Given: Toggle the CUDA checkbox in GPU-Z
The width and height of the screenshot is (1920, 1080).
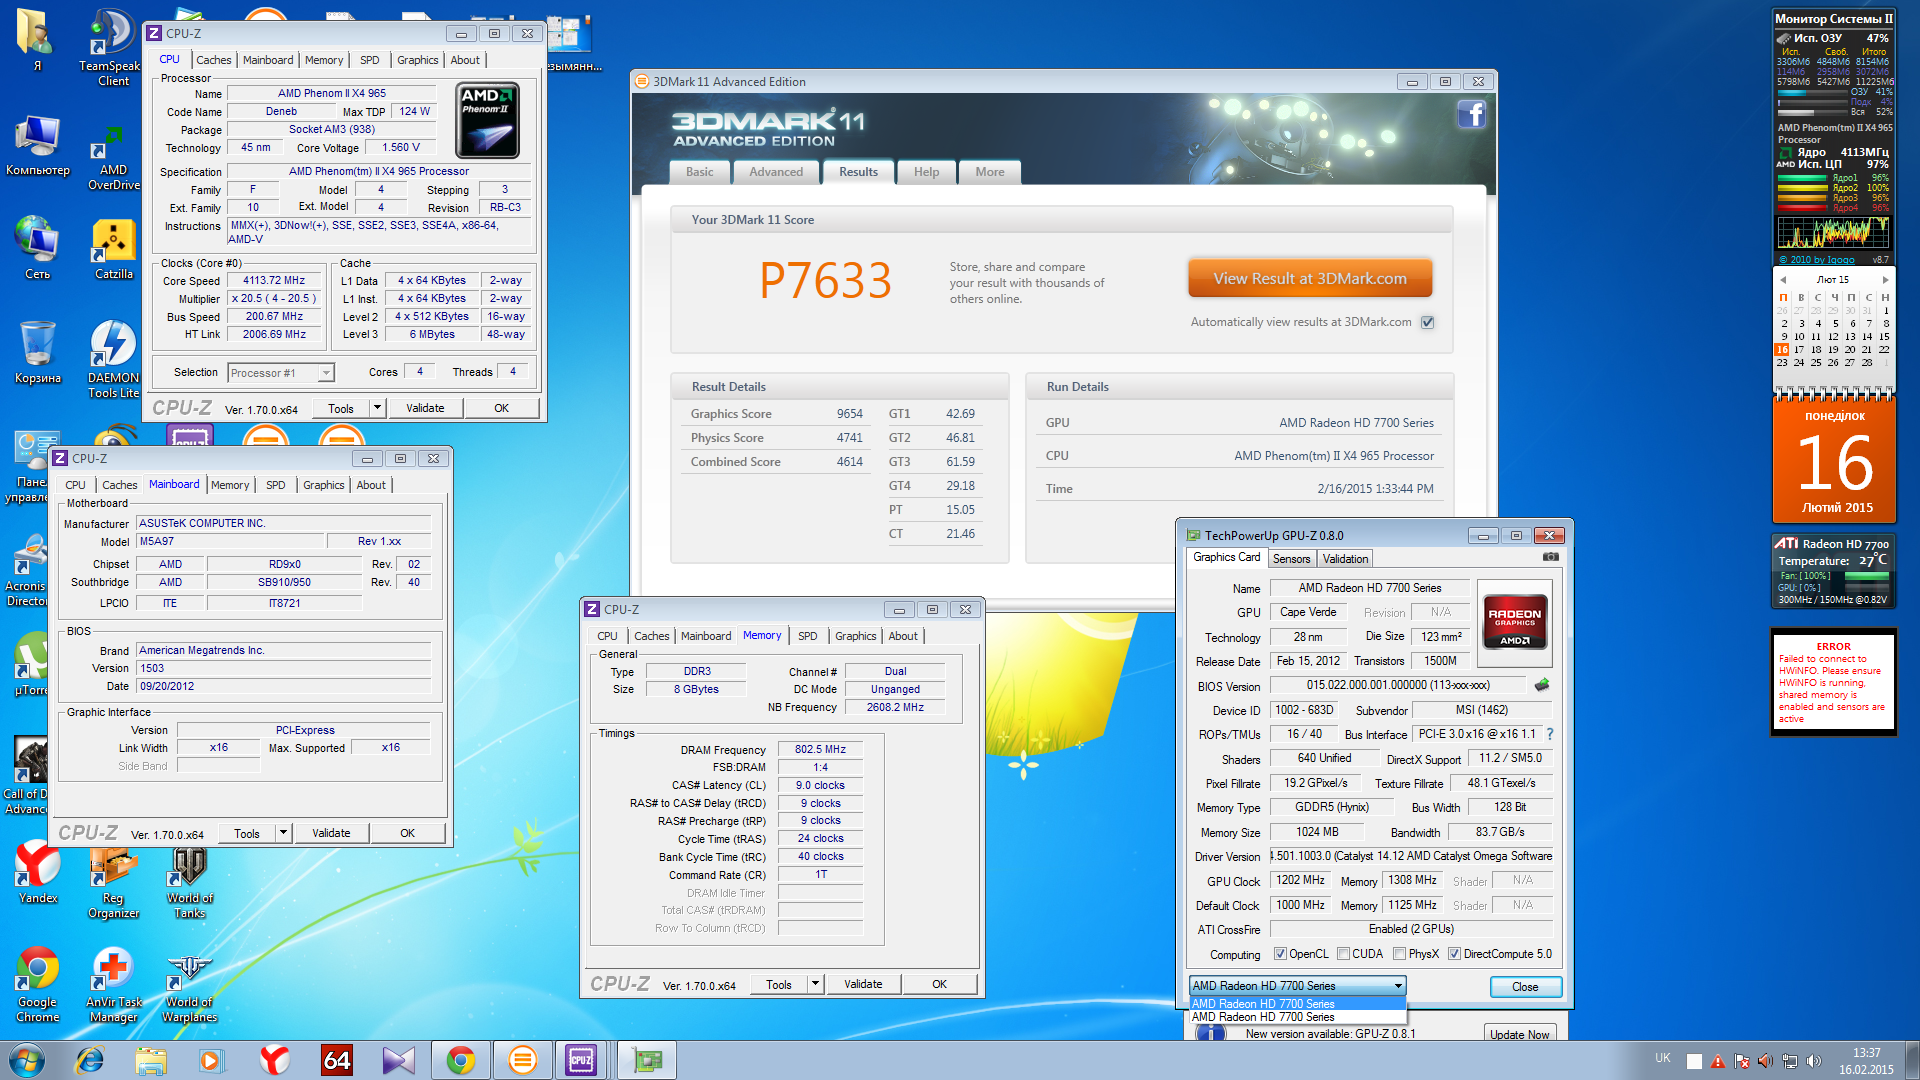Looking at the screenshot, I should [1344, 954].
